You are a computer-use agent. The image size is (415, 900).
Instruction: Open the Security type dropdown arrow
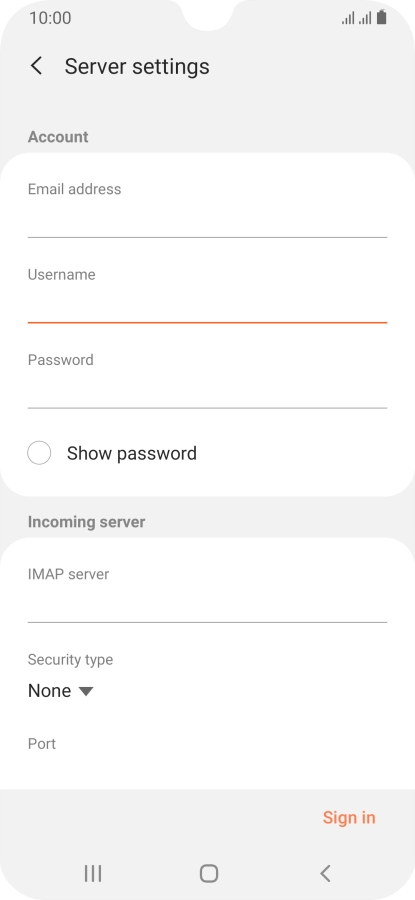pos(86,691)
